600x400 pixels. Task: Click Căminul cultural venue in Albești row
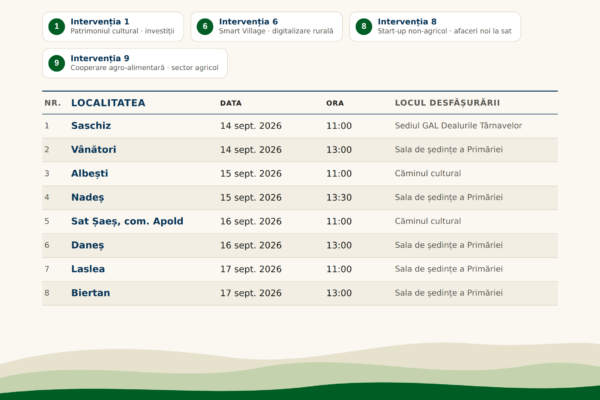pos(428,173)
